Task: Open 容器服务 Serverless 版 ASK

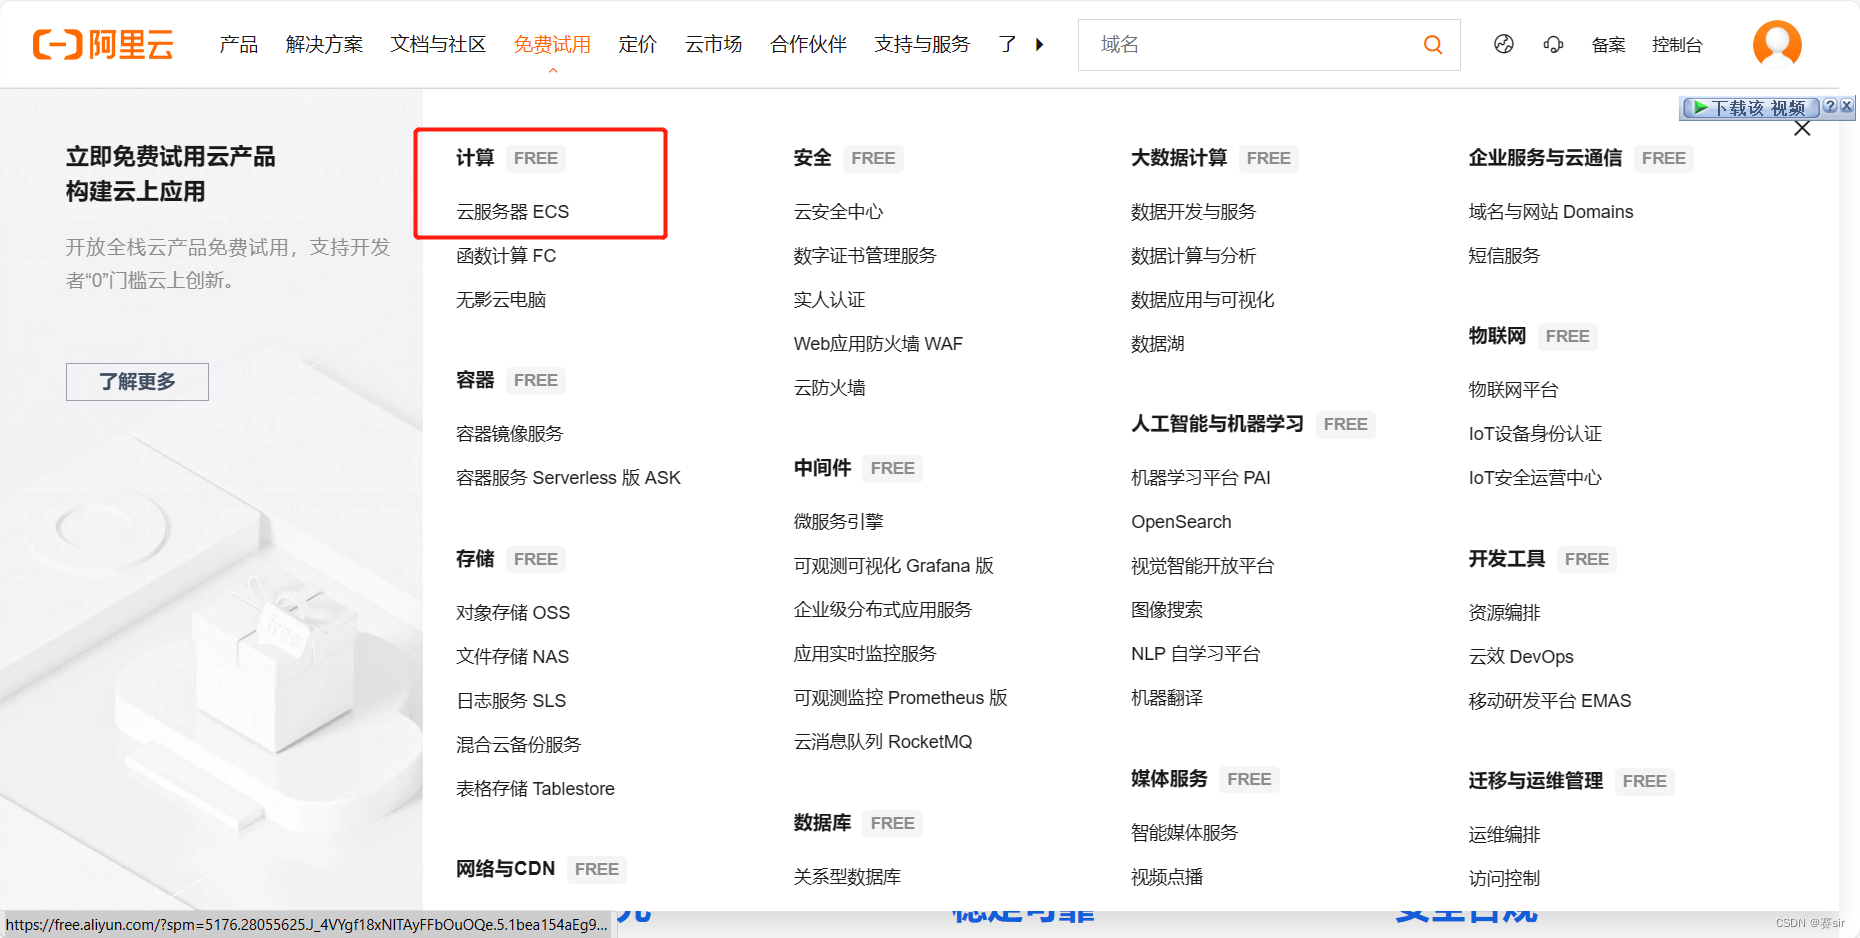Action: (568, 477)
